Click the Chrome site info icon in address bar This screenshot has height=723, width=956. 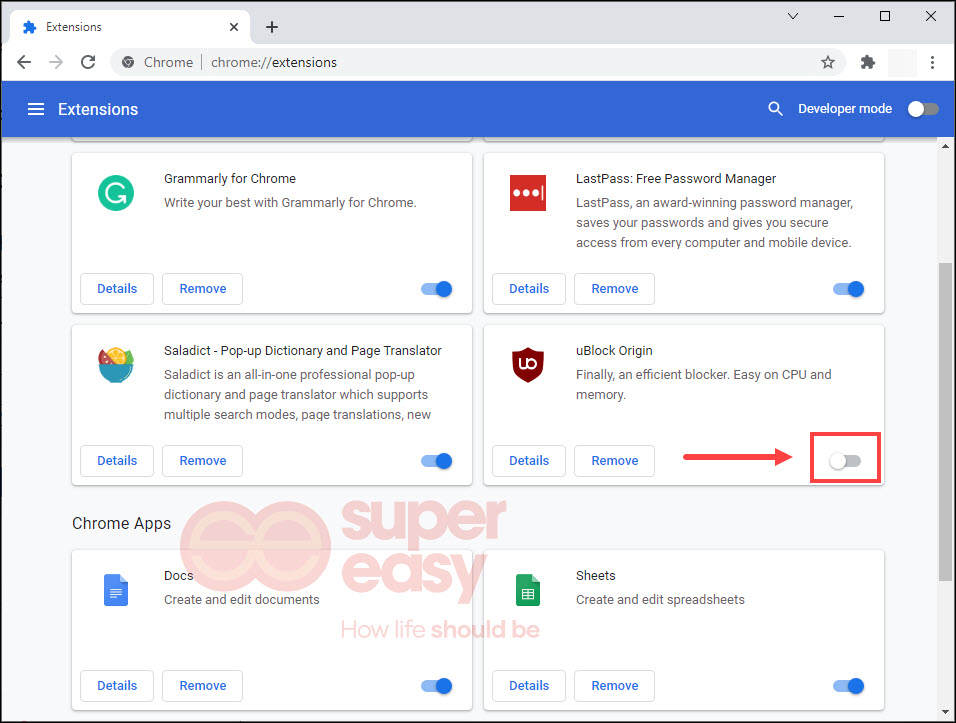128,62
